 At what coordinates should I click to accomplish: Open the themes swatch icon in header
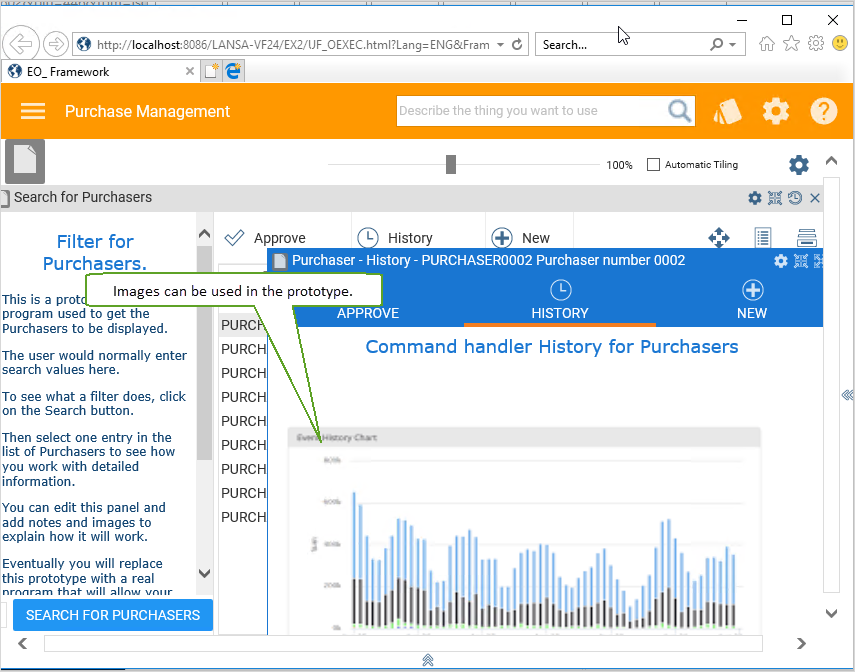pyautogui.click(x=727, y=111)
